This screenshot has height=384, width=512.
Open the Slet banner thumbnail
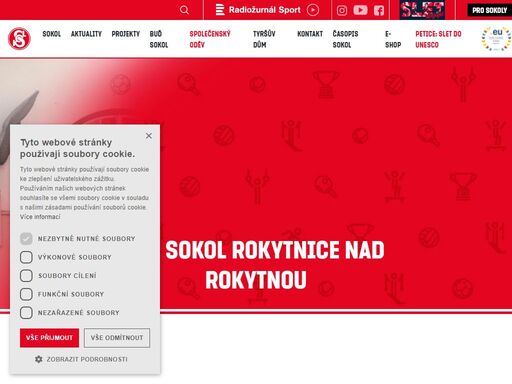pyautogui.click(x=422, y=10)
